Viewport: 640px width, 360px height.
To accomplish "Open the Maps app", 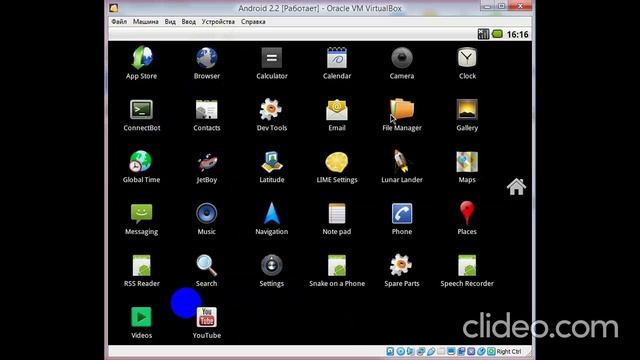I will [467, 167].
